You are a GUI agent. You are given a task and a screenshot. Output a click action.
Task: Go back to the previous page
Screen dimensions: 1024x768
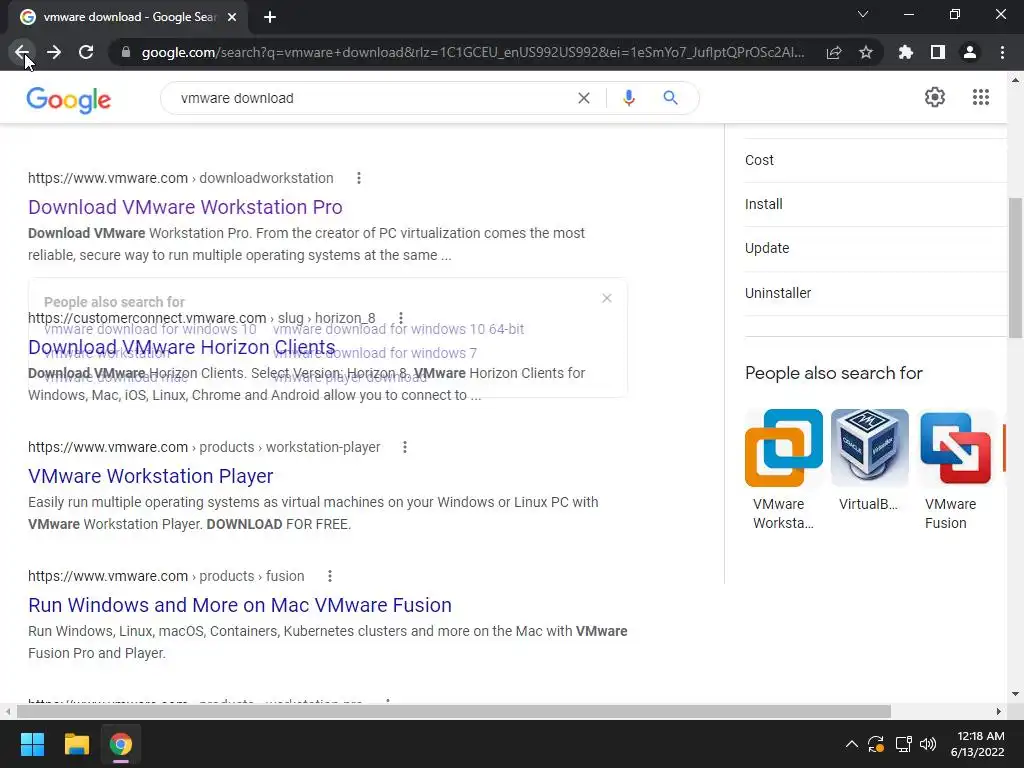pos(22,52)
